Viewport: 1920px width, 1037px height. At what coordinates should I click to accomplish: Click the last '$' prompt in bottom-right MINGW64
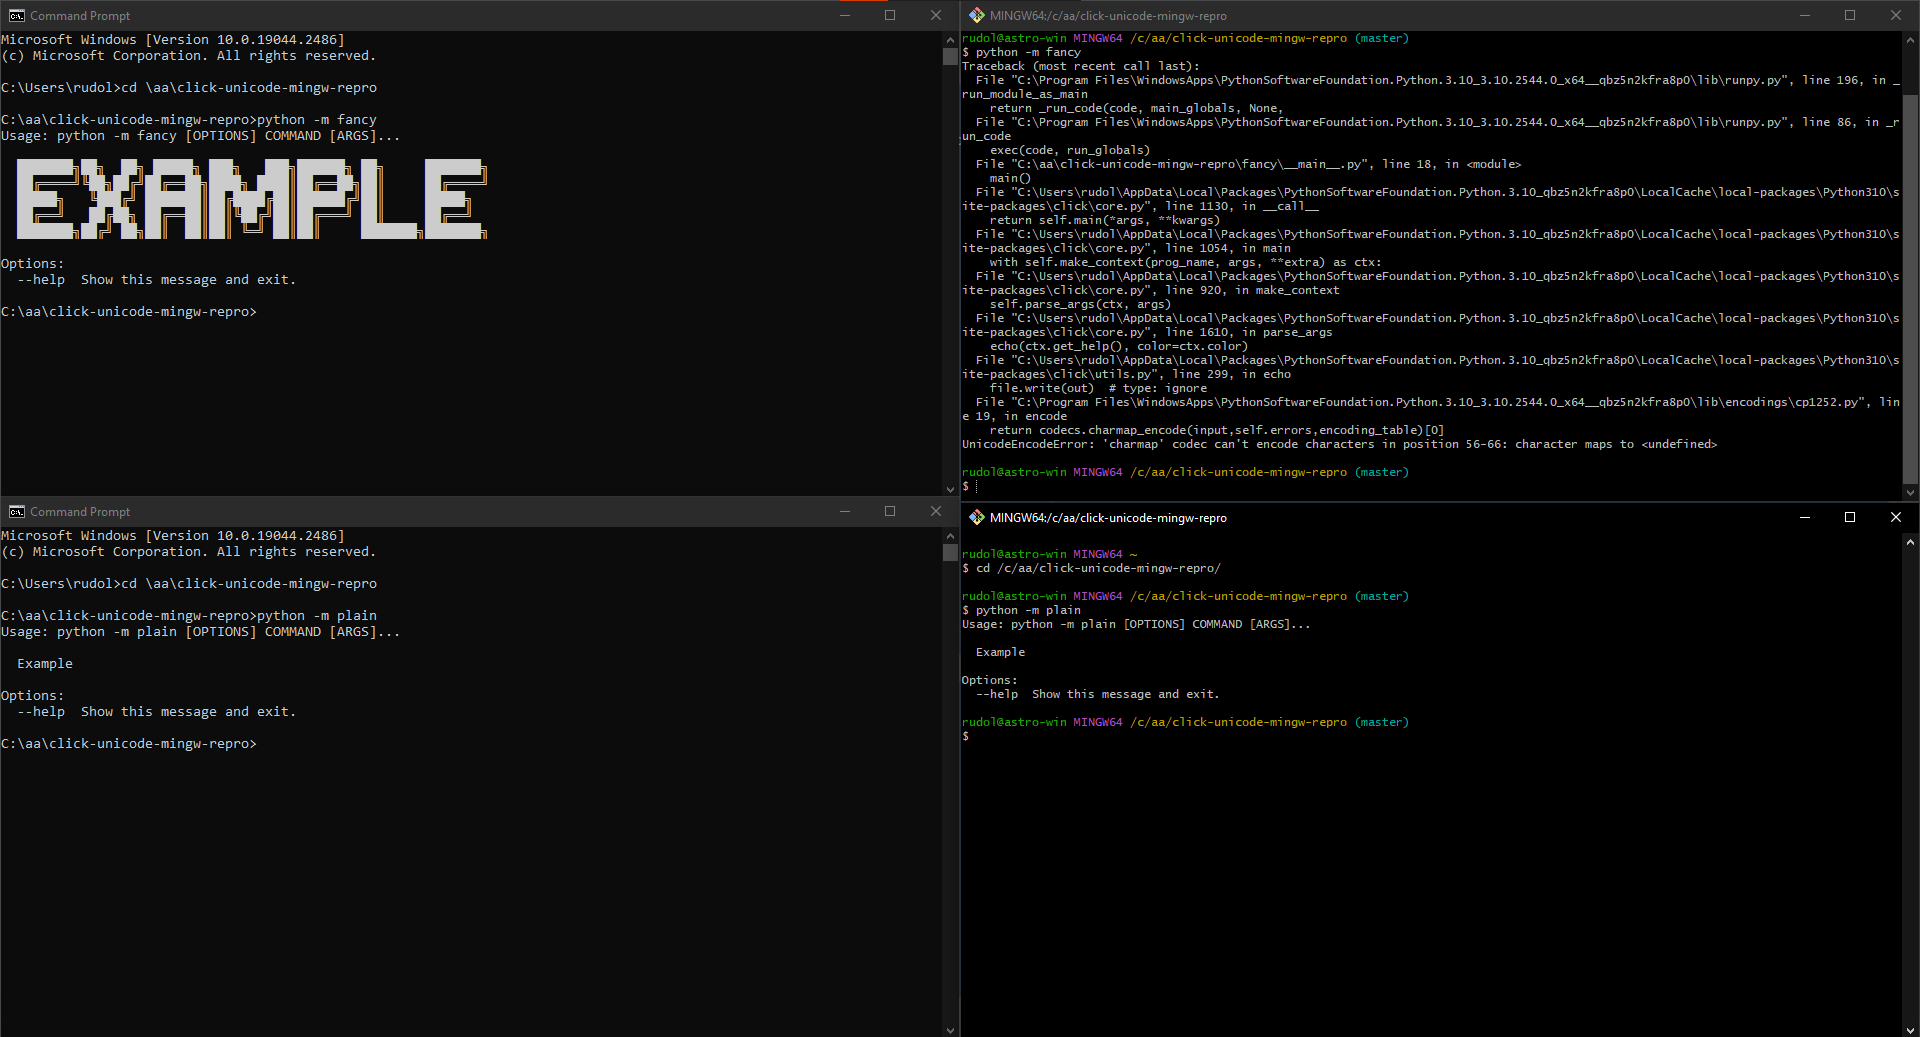click(x=966, y=736)
